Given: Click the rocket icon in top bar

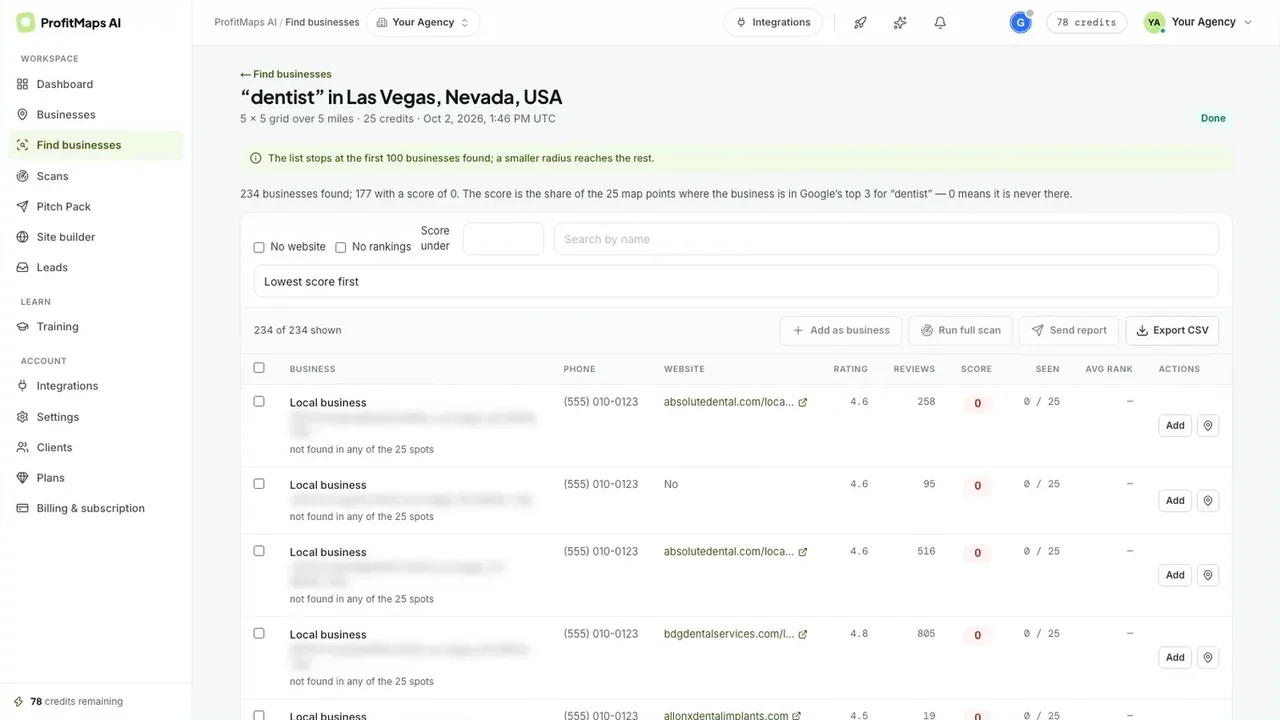Looking at the screenshot, I should pyautogui.click(x=860, y=22).
